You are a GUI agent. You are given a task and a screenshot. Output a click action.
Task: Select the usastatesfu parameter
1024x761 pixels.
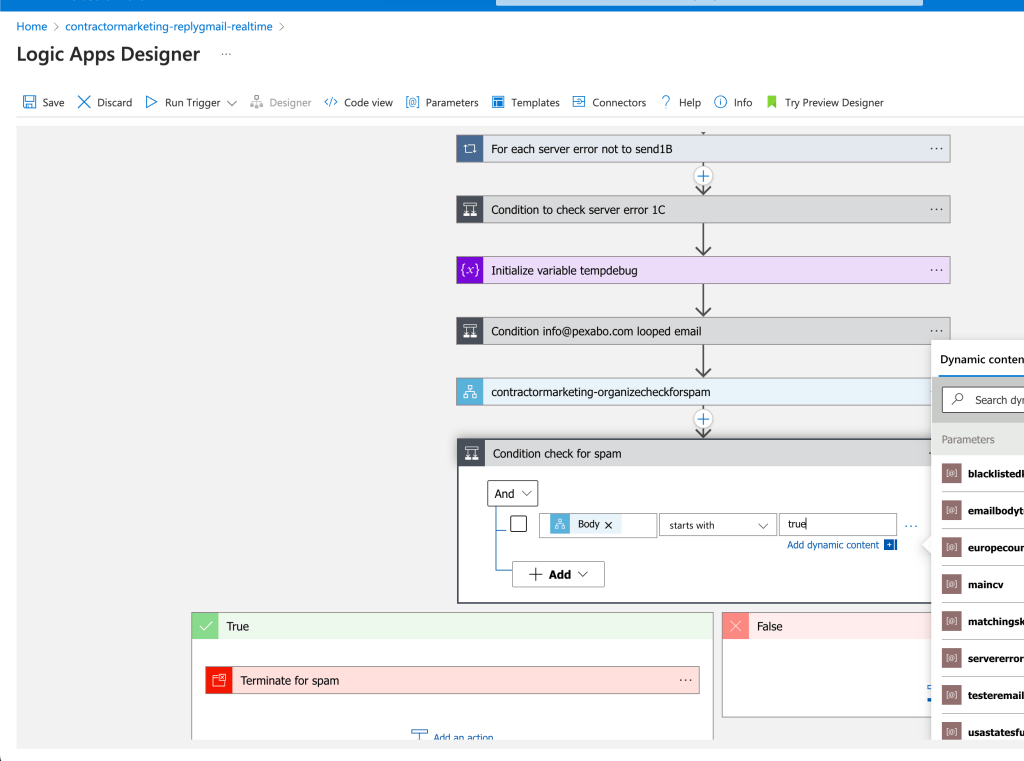click(x=983, y=732)
